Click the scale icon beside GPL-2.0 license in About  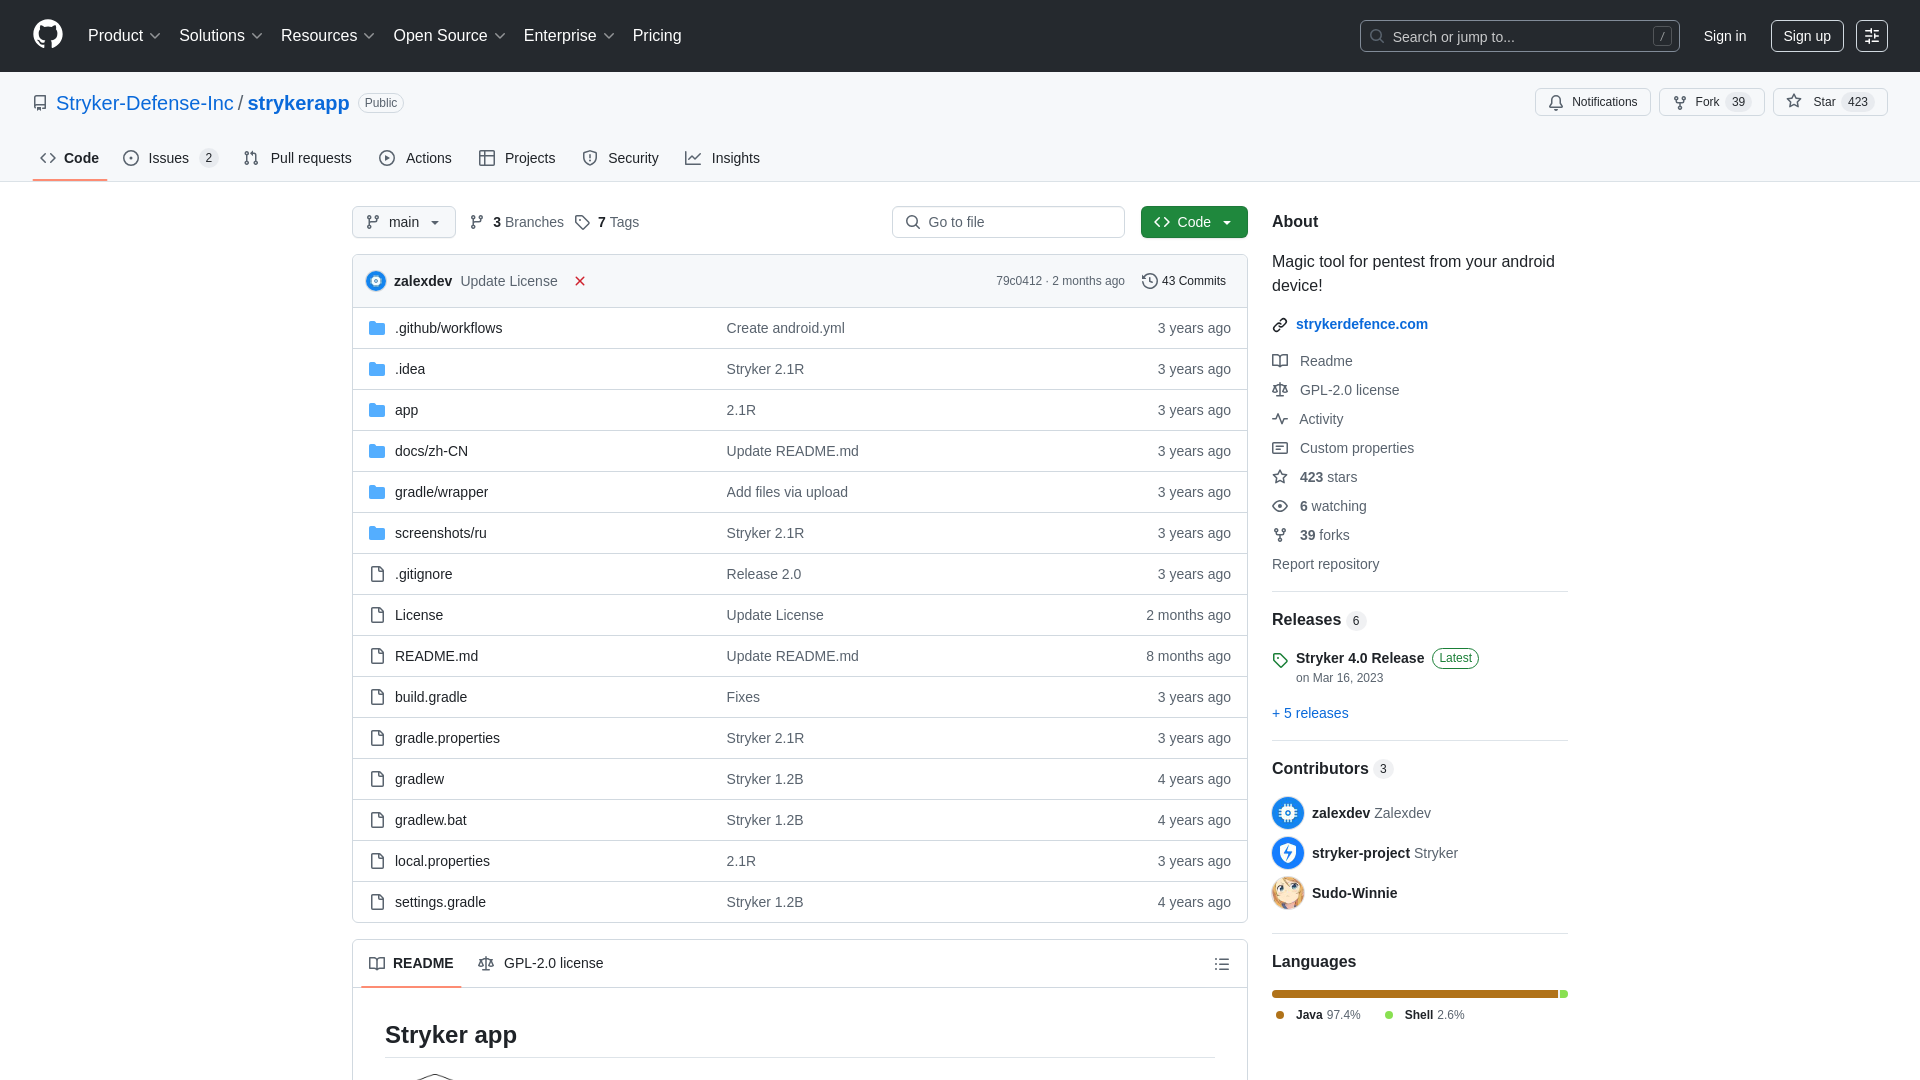point(1280,390)
